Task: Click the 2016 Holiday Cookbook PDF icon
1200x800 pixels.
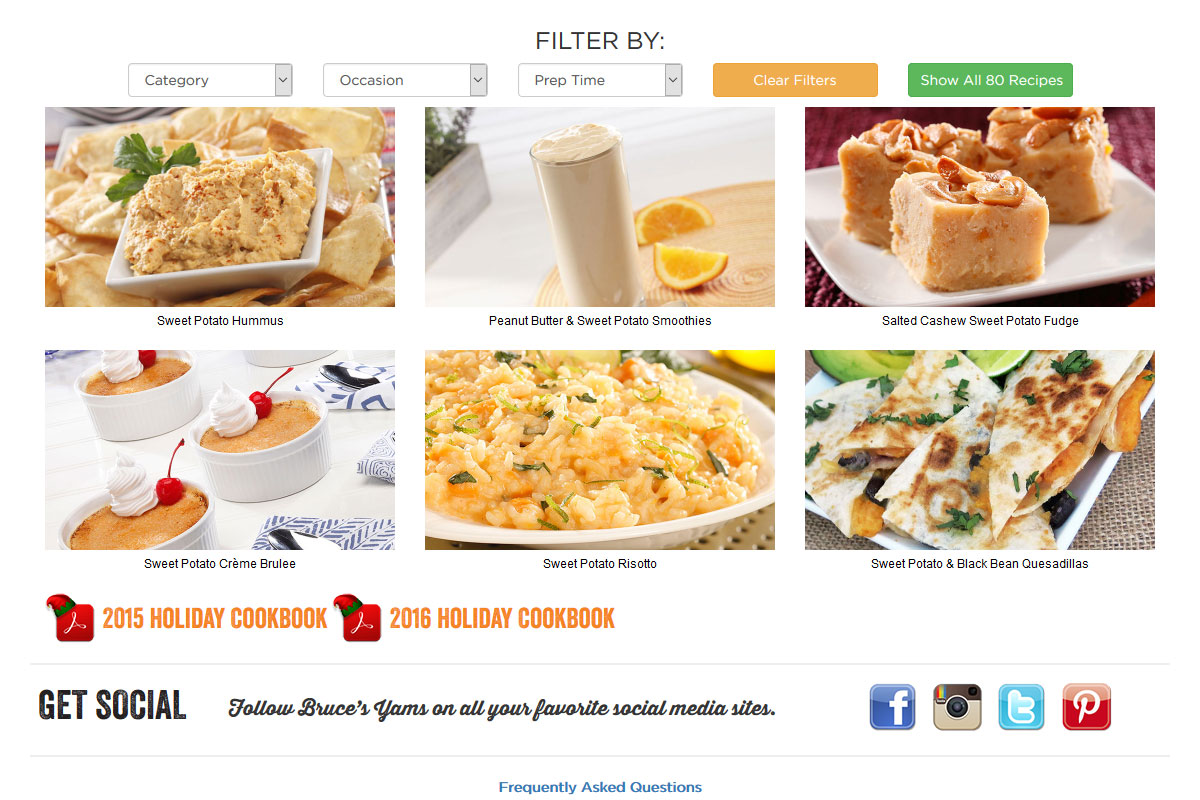Action: pyautogui.click(x=358, y=618)
